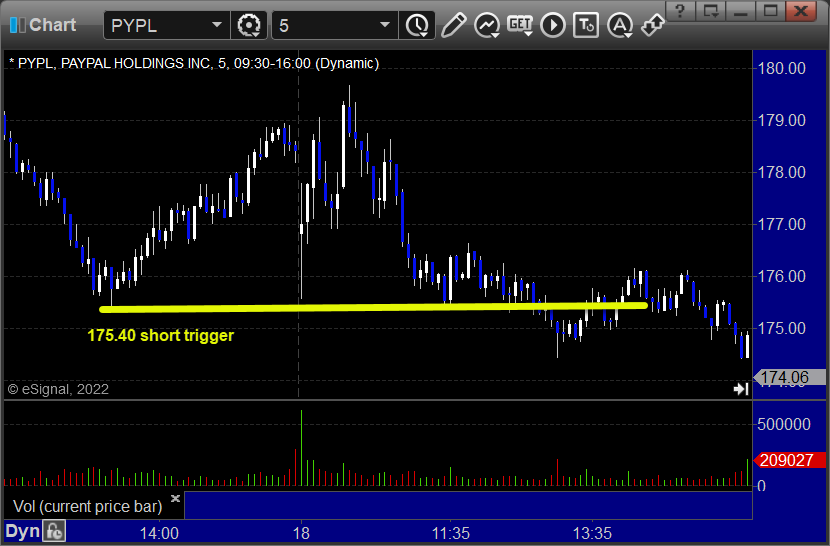
Task: Maximize the chart window
Action: (x=770, y=11)
